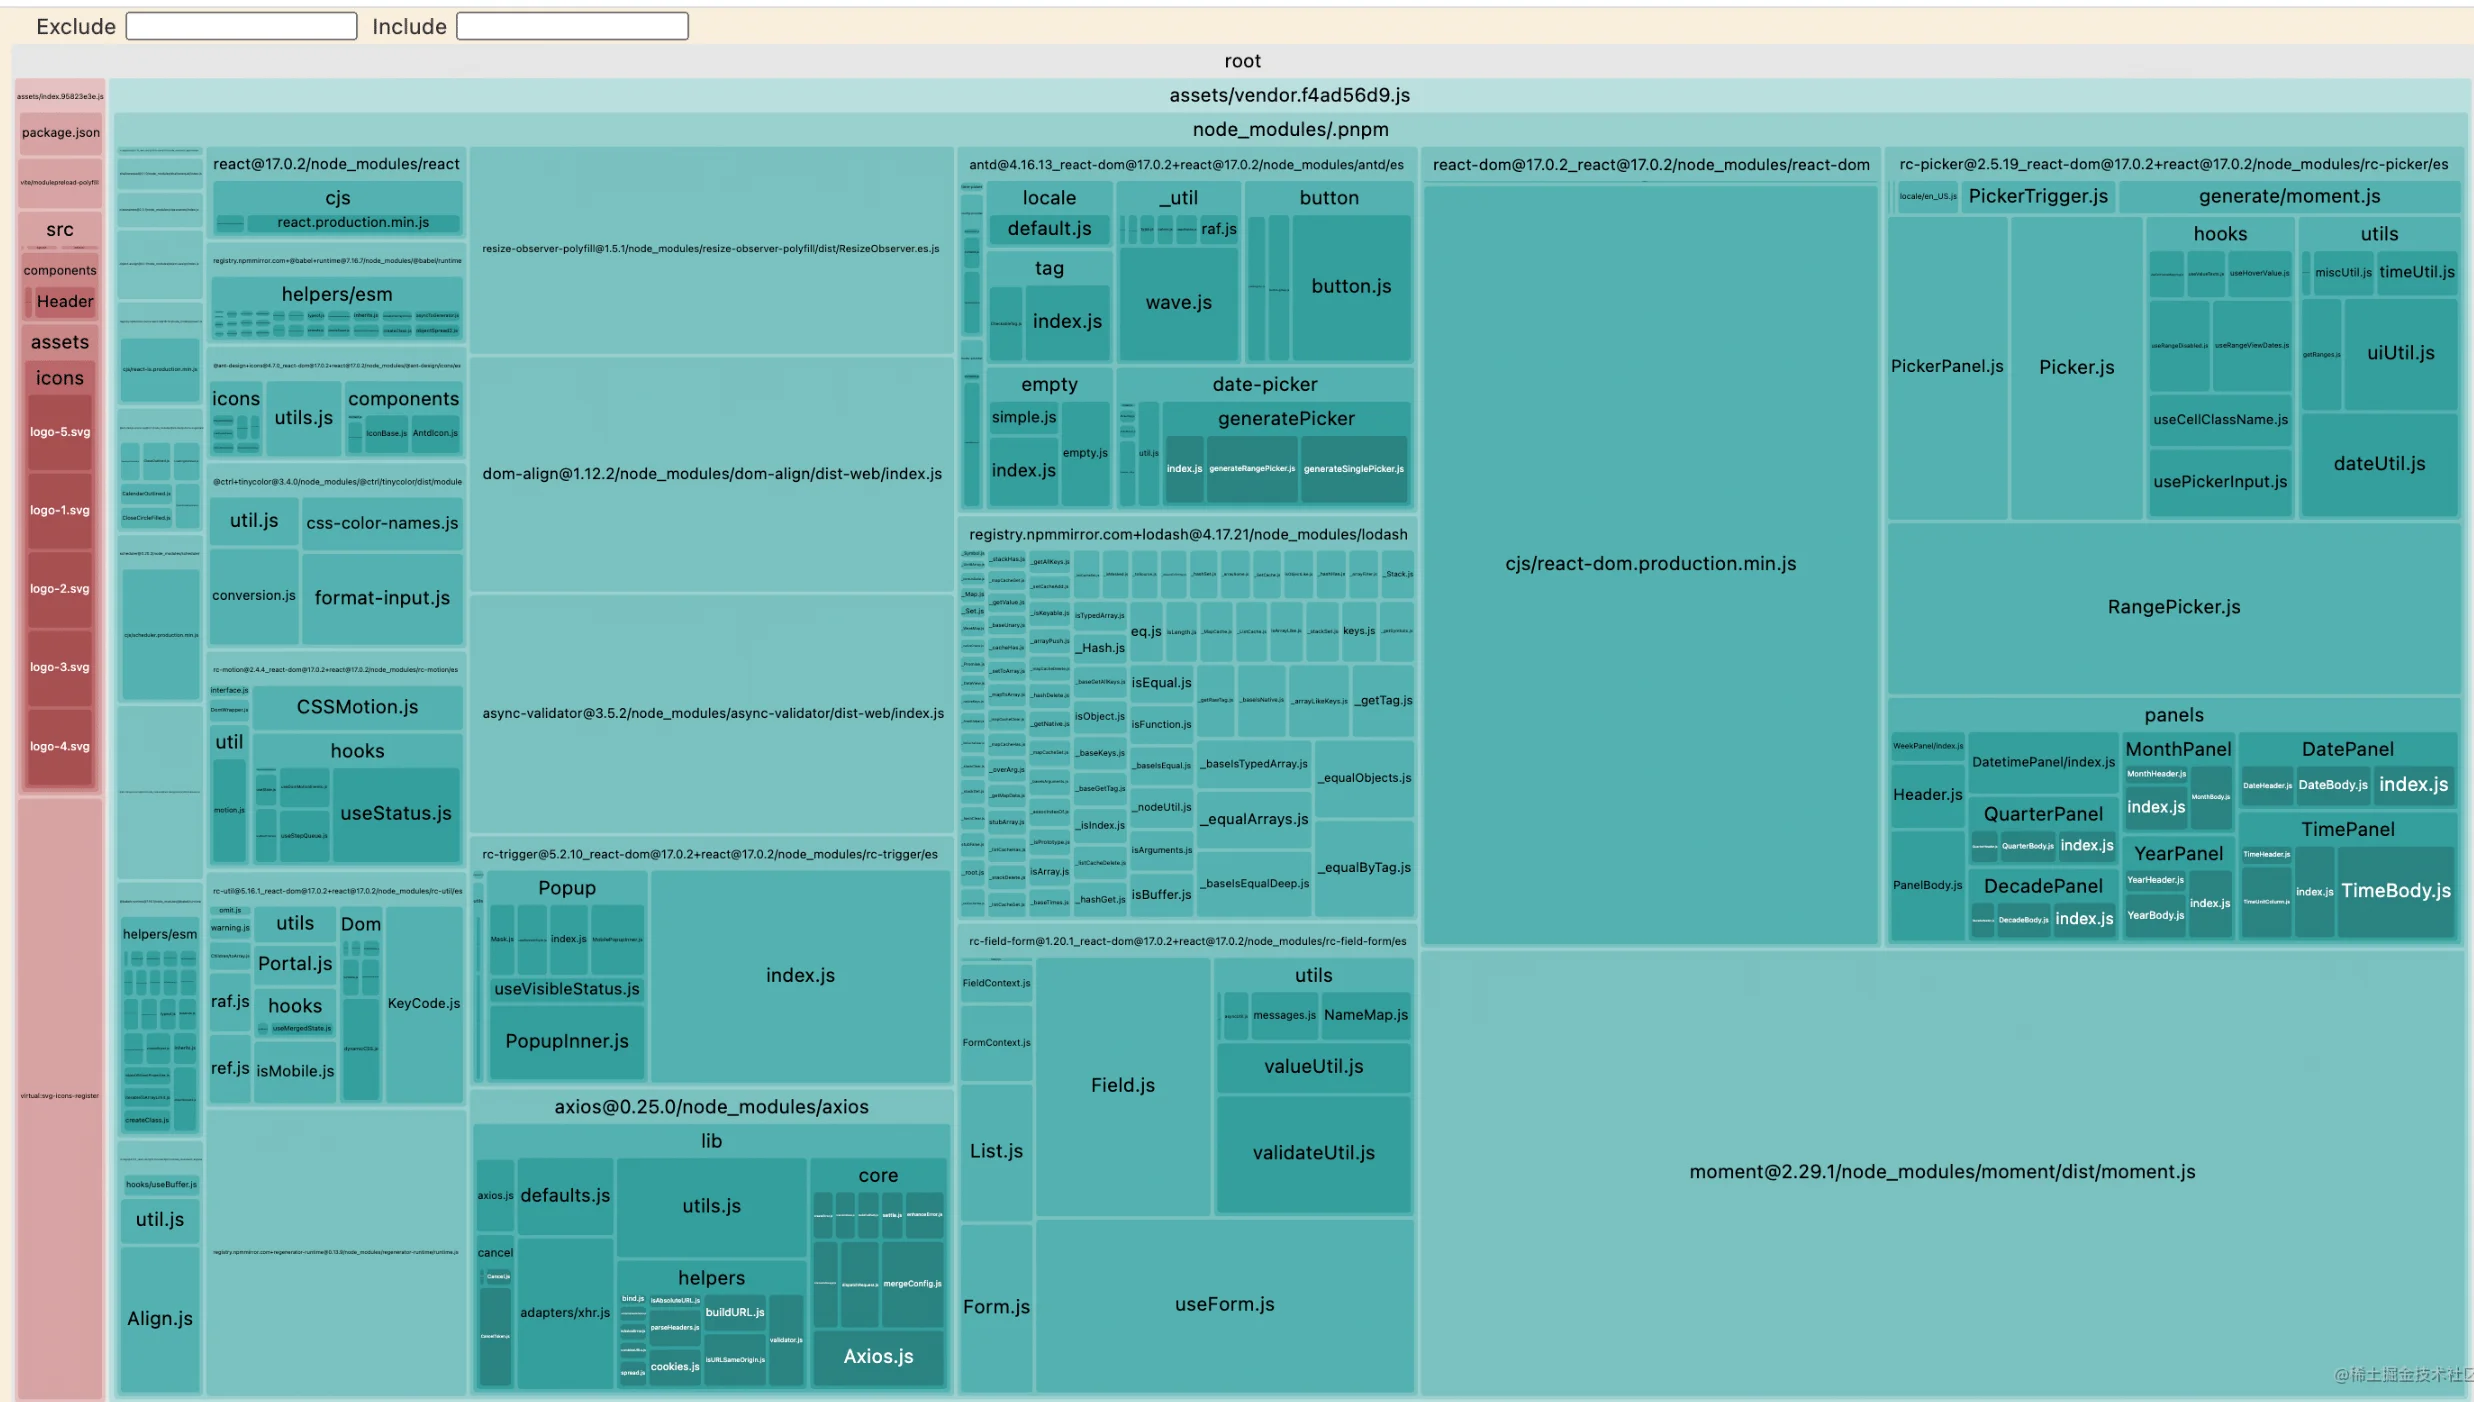
Task: Select the valueUtil.js block
Action: pyautogui.click(x=1313, y=1067)
